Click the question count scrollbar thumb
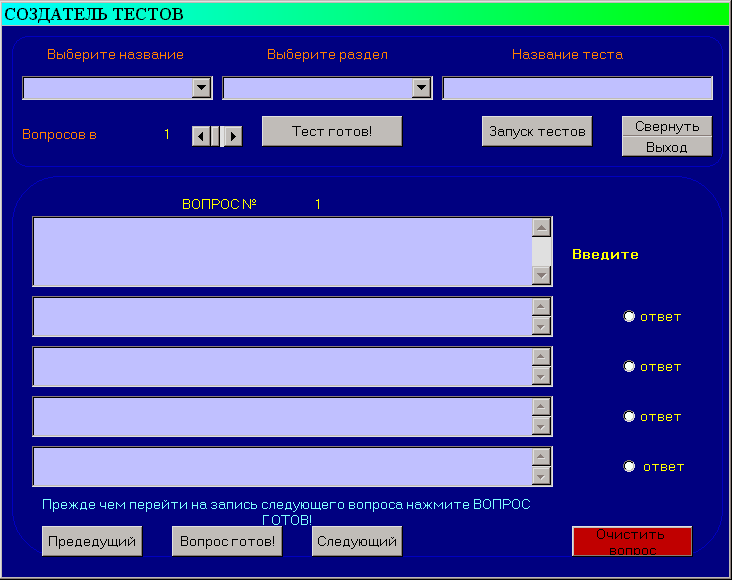The image size is (732, 580). pos(217,136)
